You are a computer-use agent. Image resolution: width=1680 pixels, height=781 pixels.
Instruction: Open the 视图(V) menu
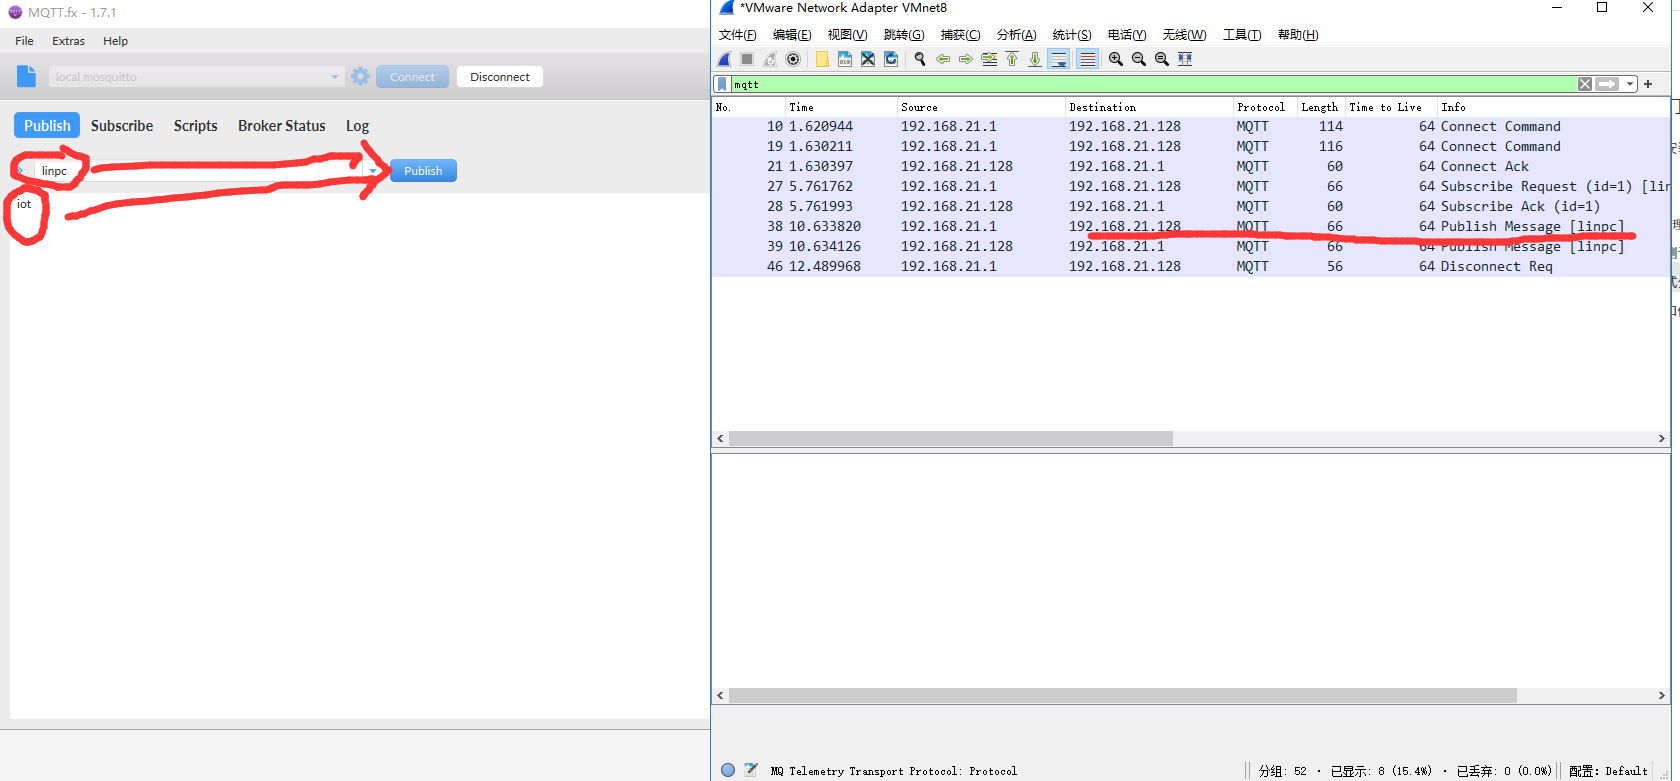point(847,35)
